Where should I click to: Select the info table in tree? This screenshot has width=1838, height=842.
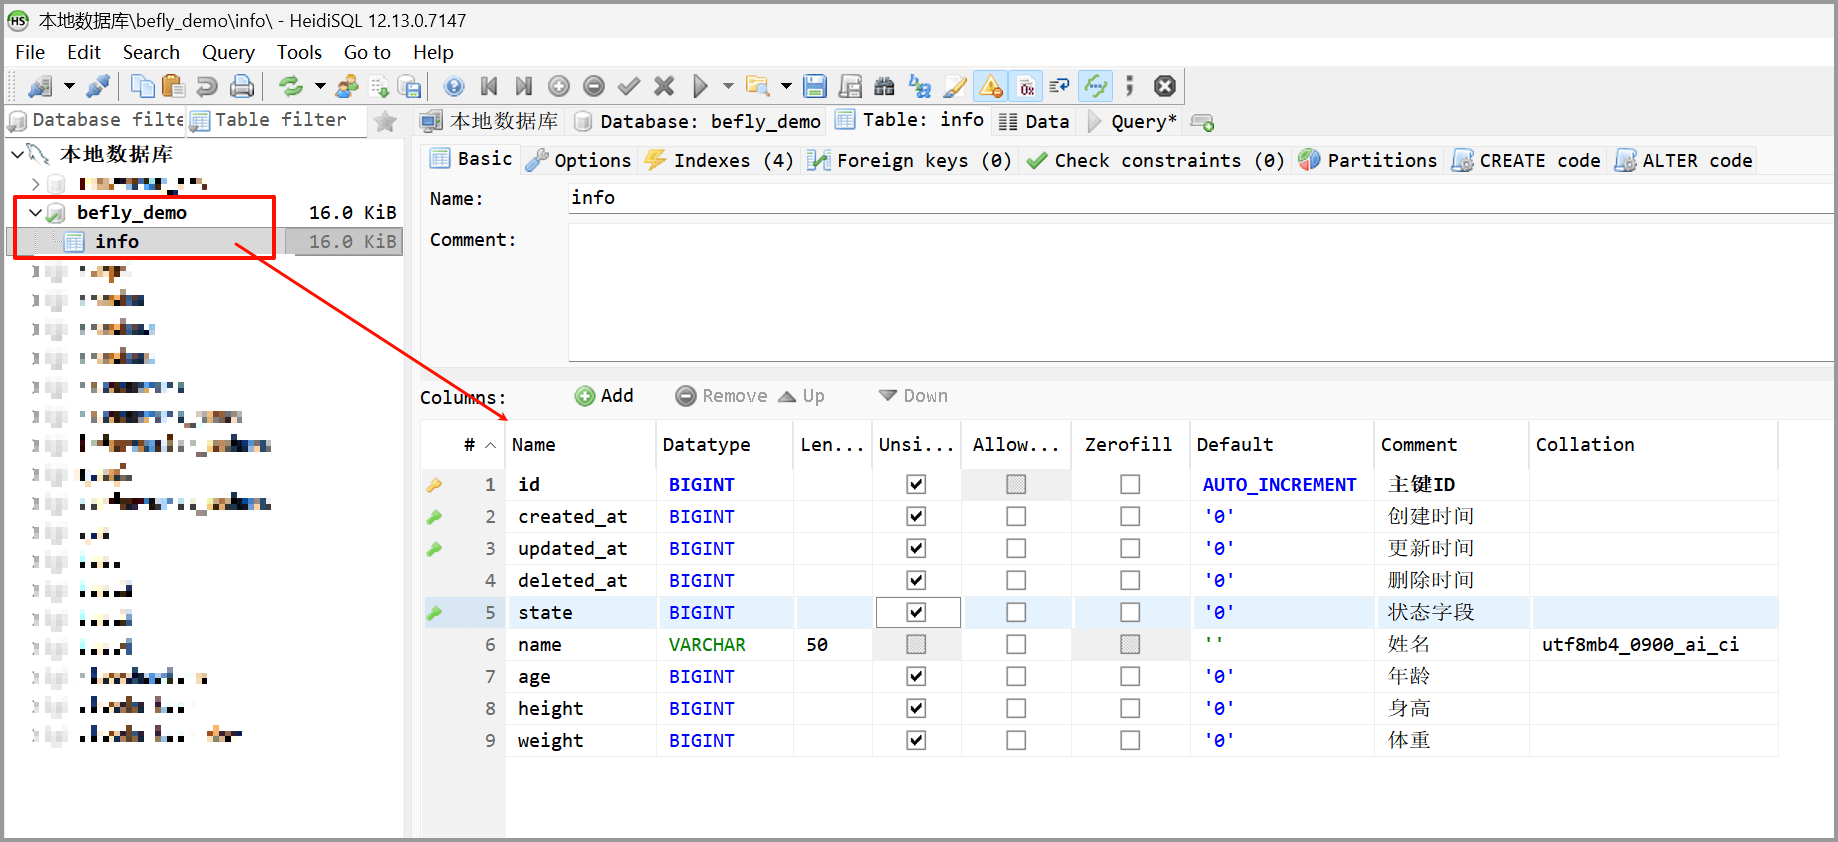(117, 242)
